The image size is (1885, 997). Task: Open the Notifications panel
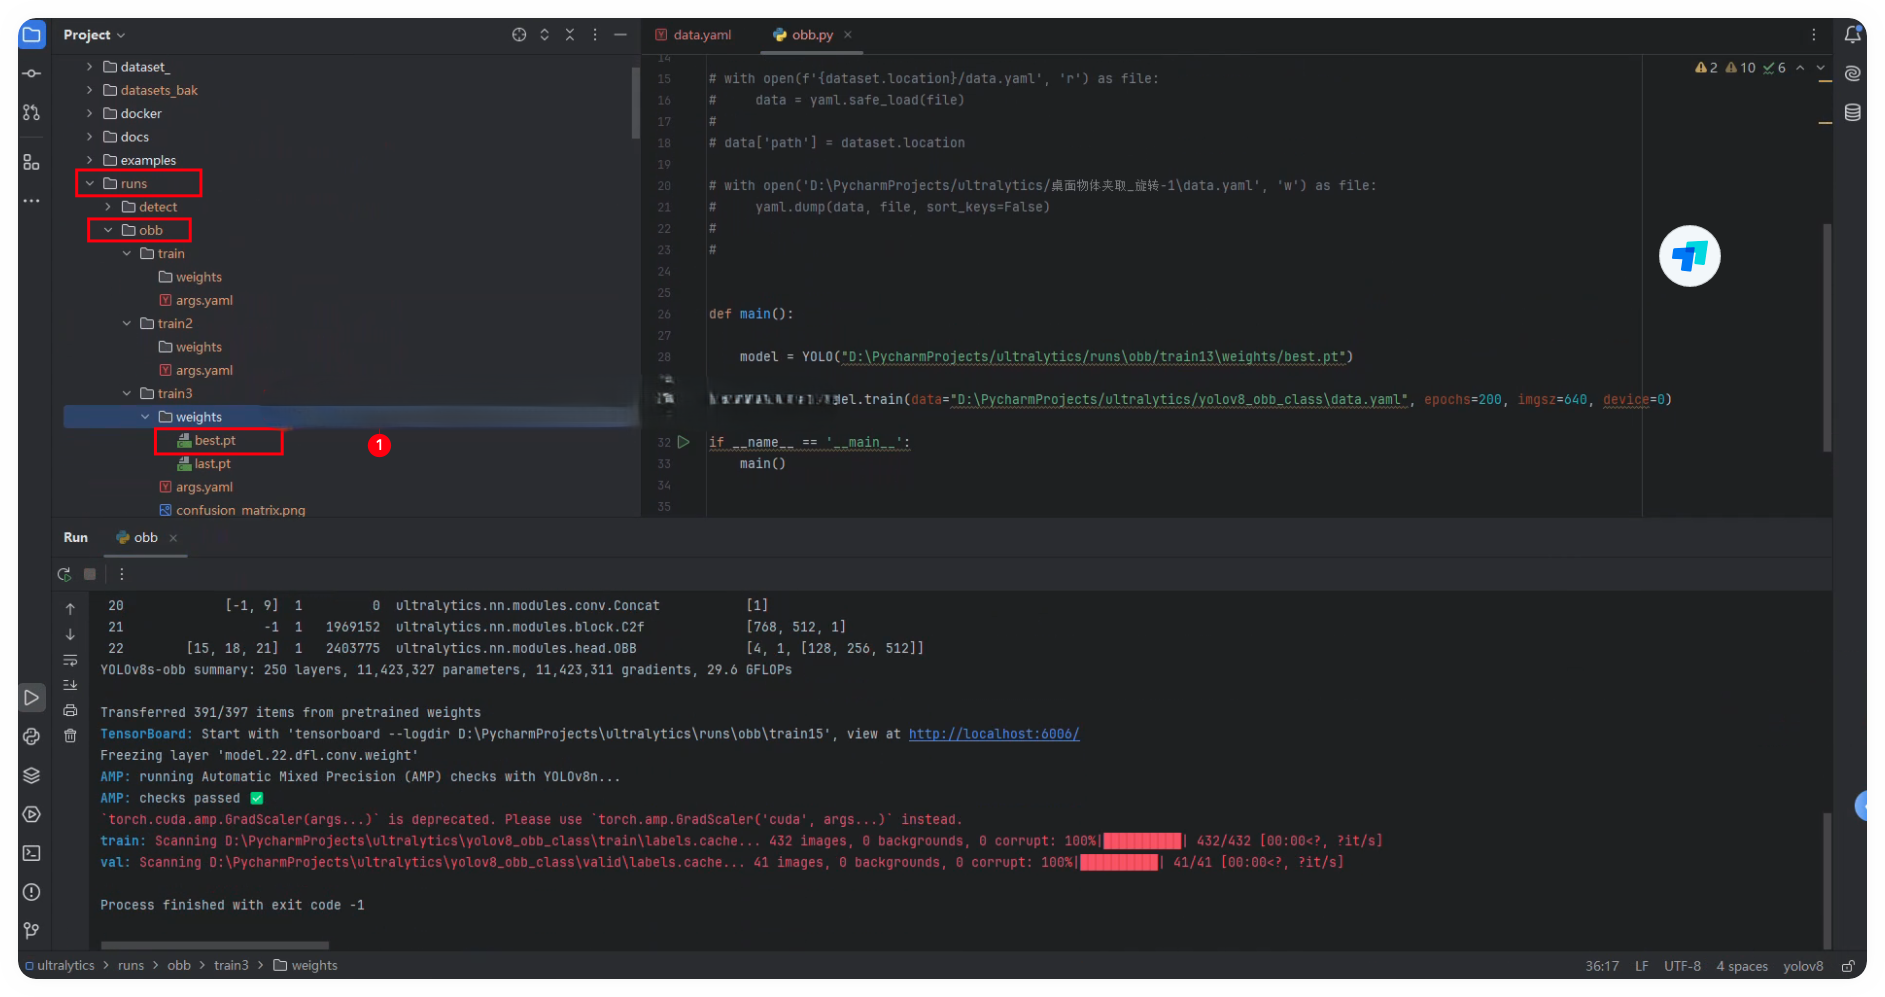[1853, 35]
